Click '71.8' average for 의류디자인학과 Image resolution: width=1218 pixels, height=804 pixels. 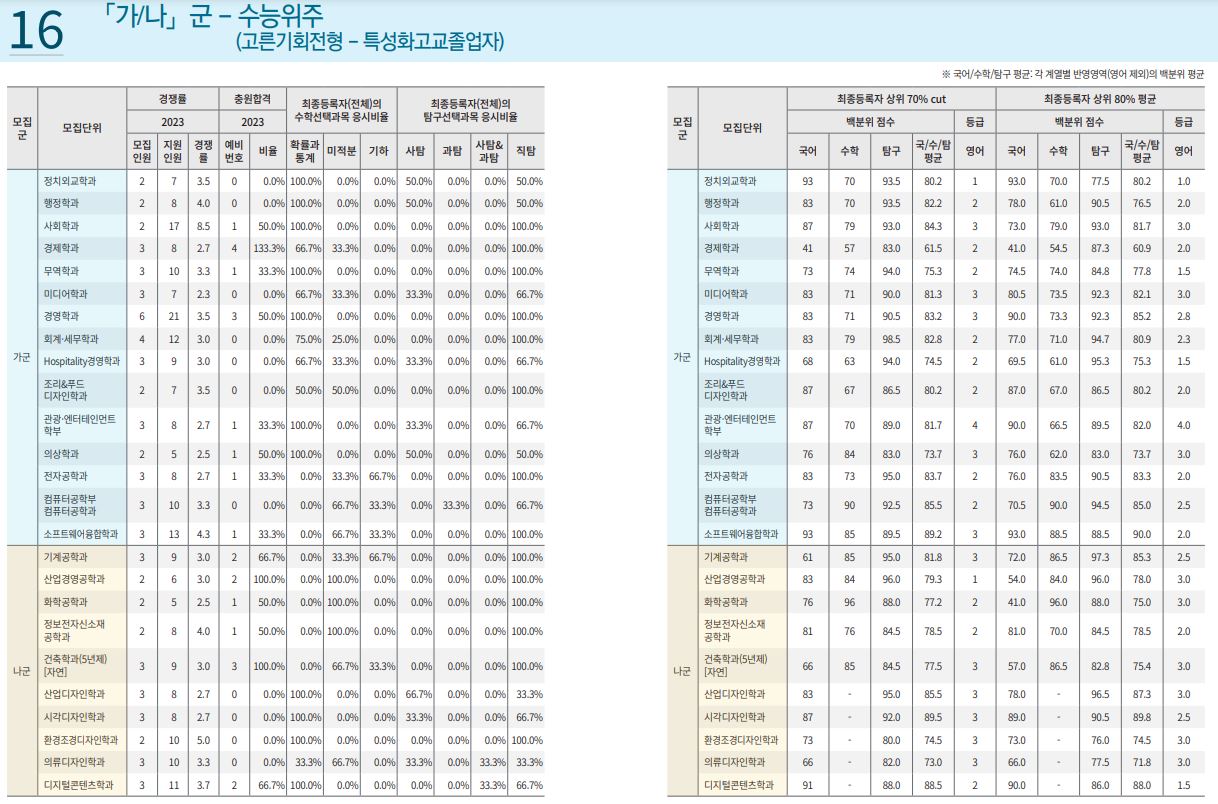(x=1141, y=763)
